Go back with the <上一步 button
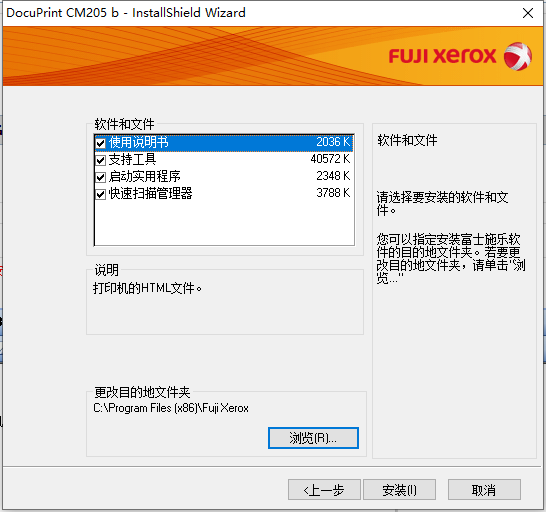546x512 pixels. point(324,490)
